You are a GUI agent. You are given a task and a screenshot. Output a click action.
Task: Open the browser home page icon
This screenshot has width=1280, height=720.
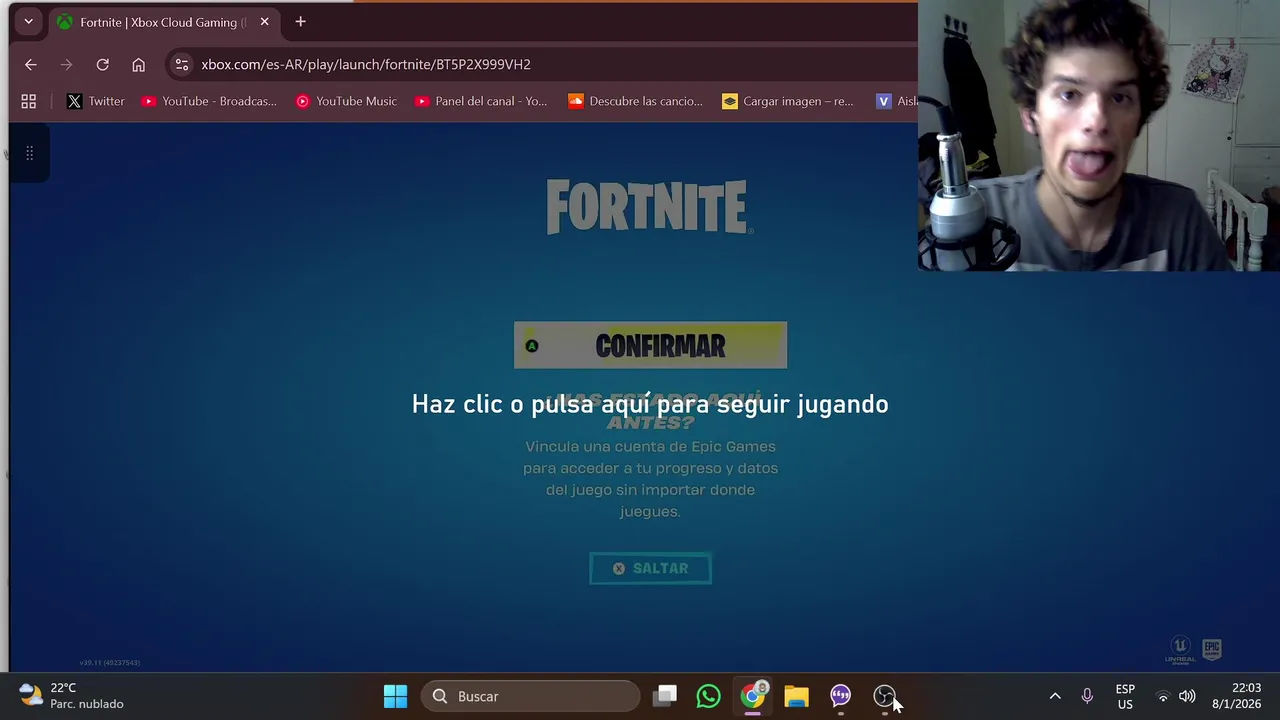click(x=138, y=64)
